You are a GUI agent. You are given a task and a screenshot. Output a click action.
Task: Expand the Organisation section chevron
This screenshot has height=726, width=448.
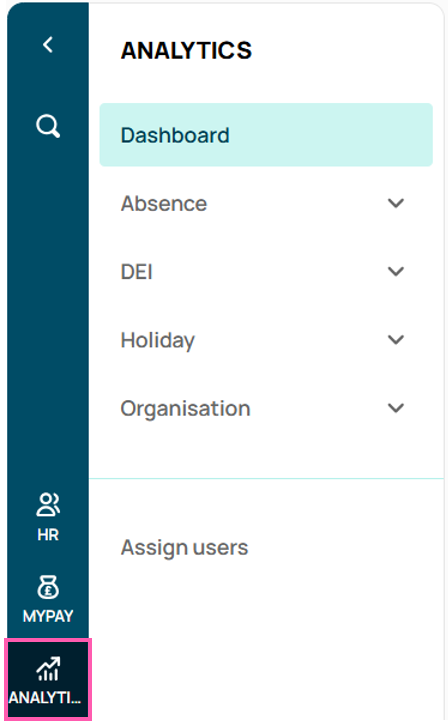pyautogui.click(x=396, y=408)
